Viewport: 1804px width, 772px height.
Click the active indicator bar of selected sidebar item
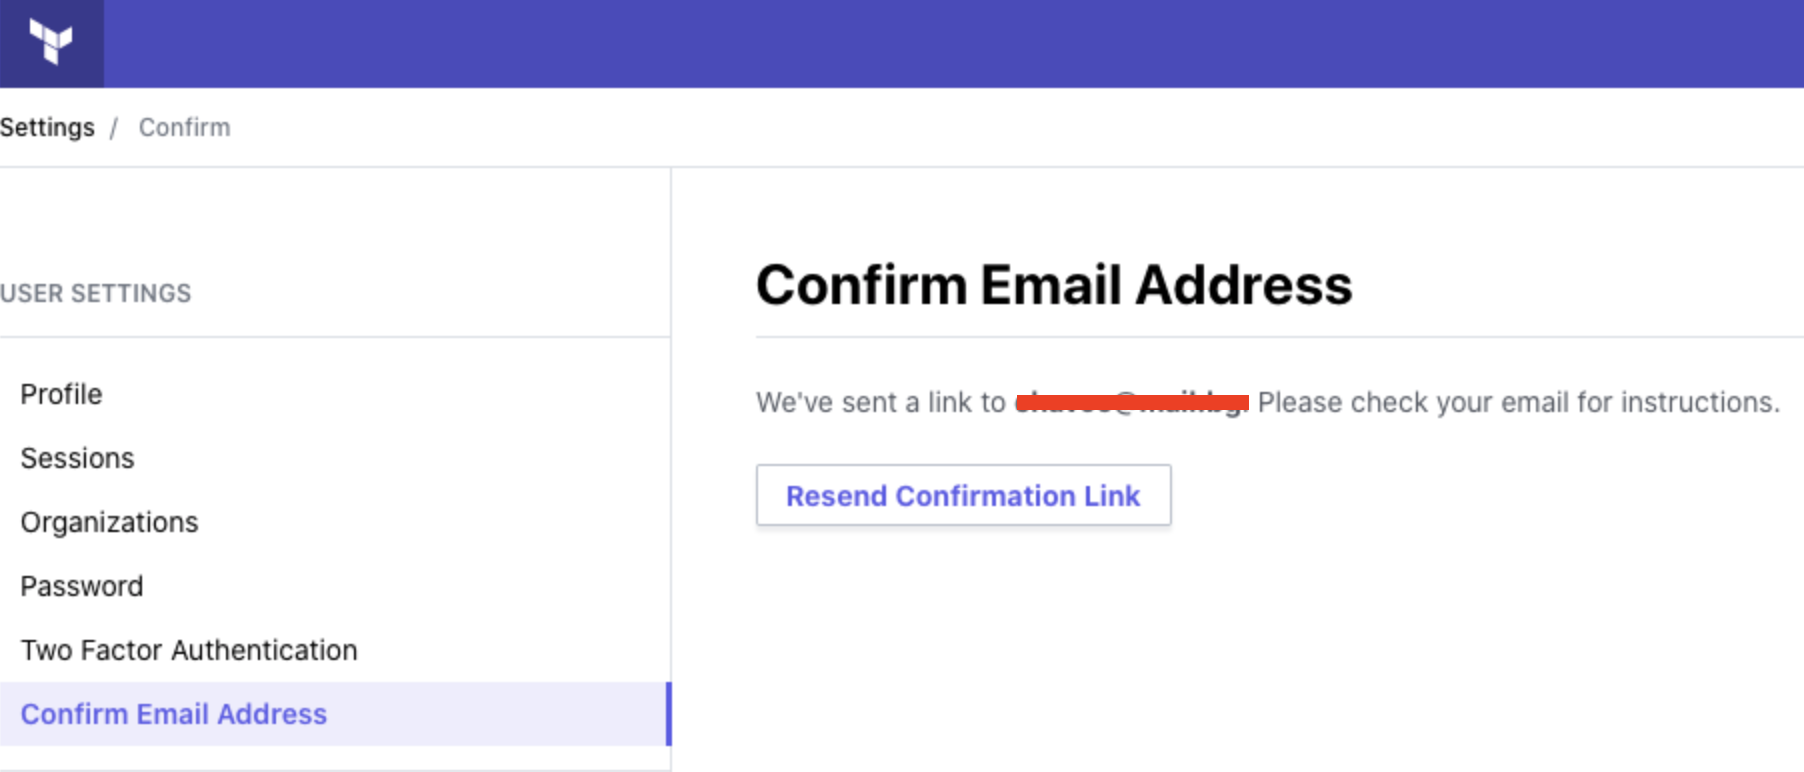(668, 714)
